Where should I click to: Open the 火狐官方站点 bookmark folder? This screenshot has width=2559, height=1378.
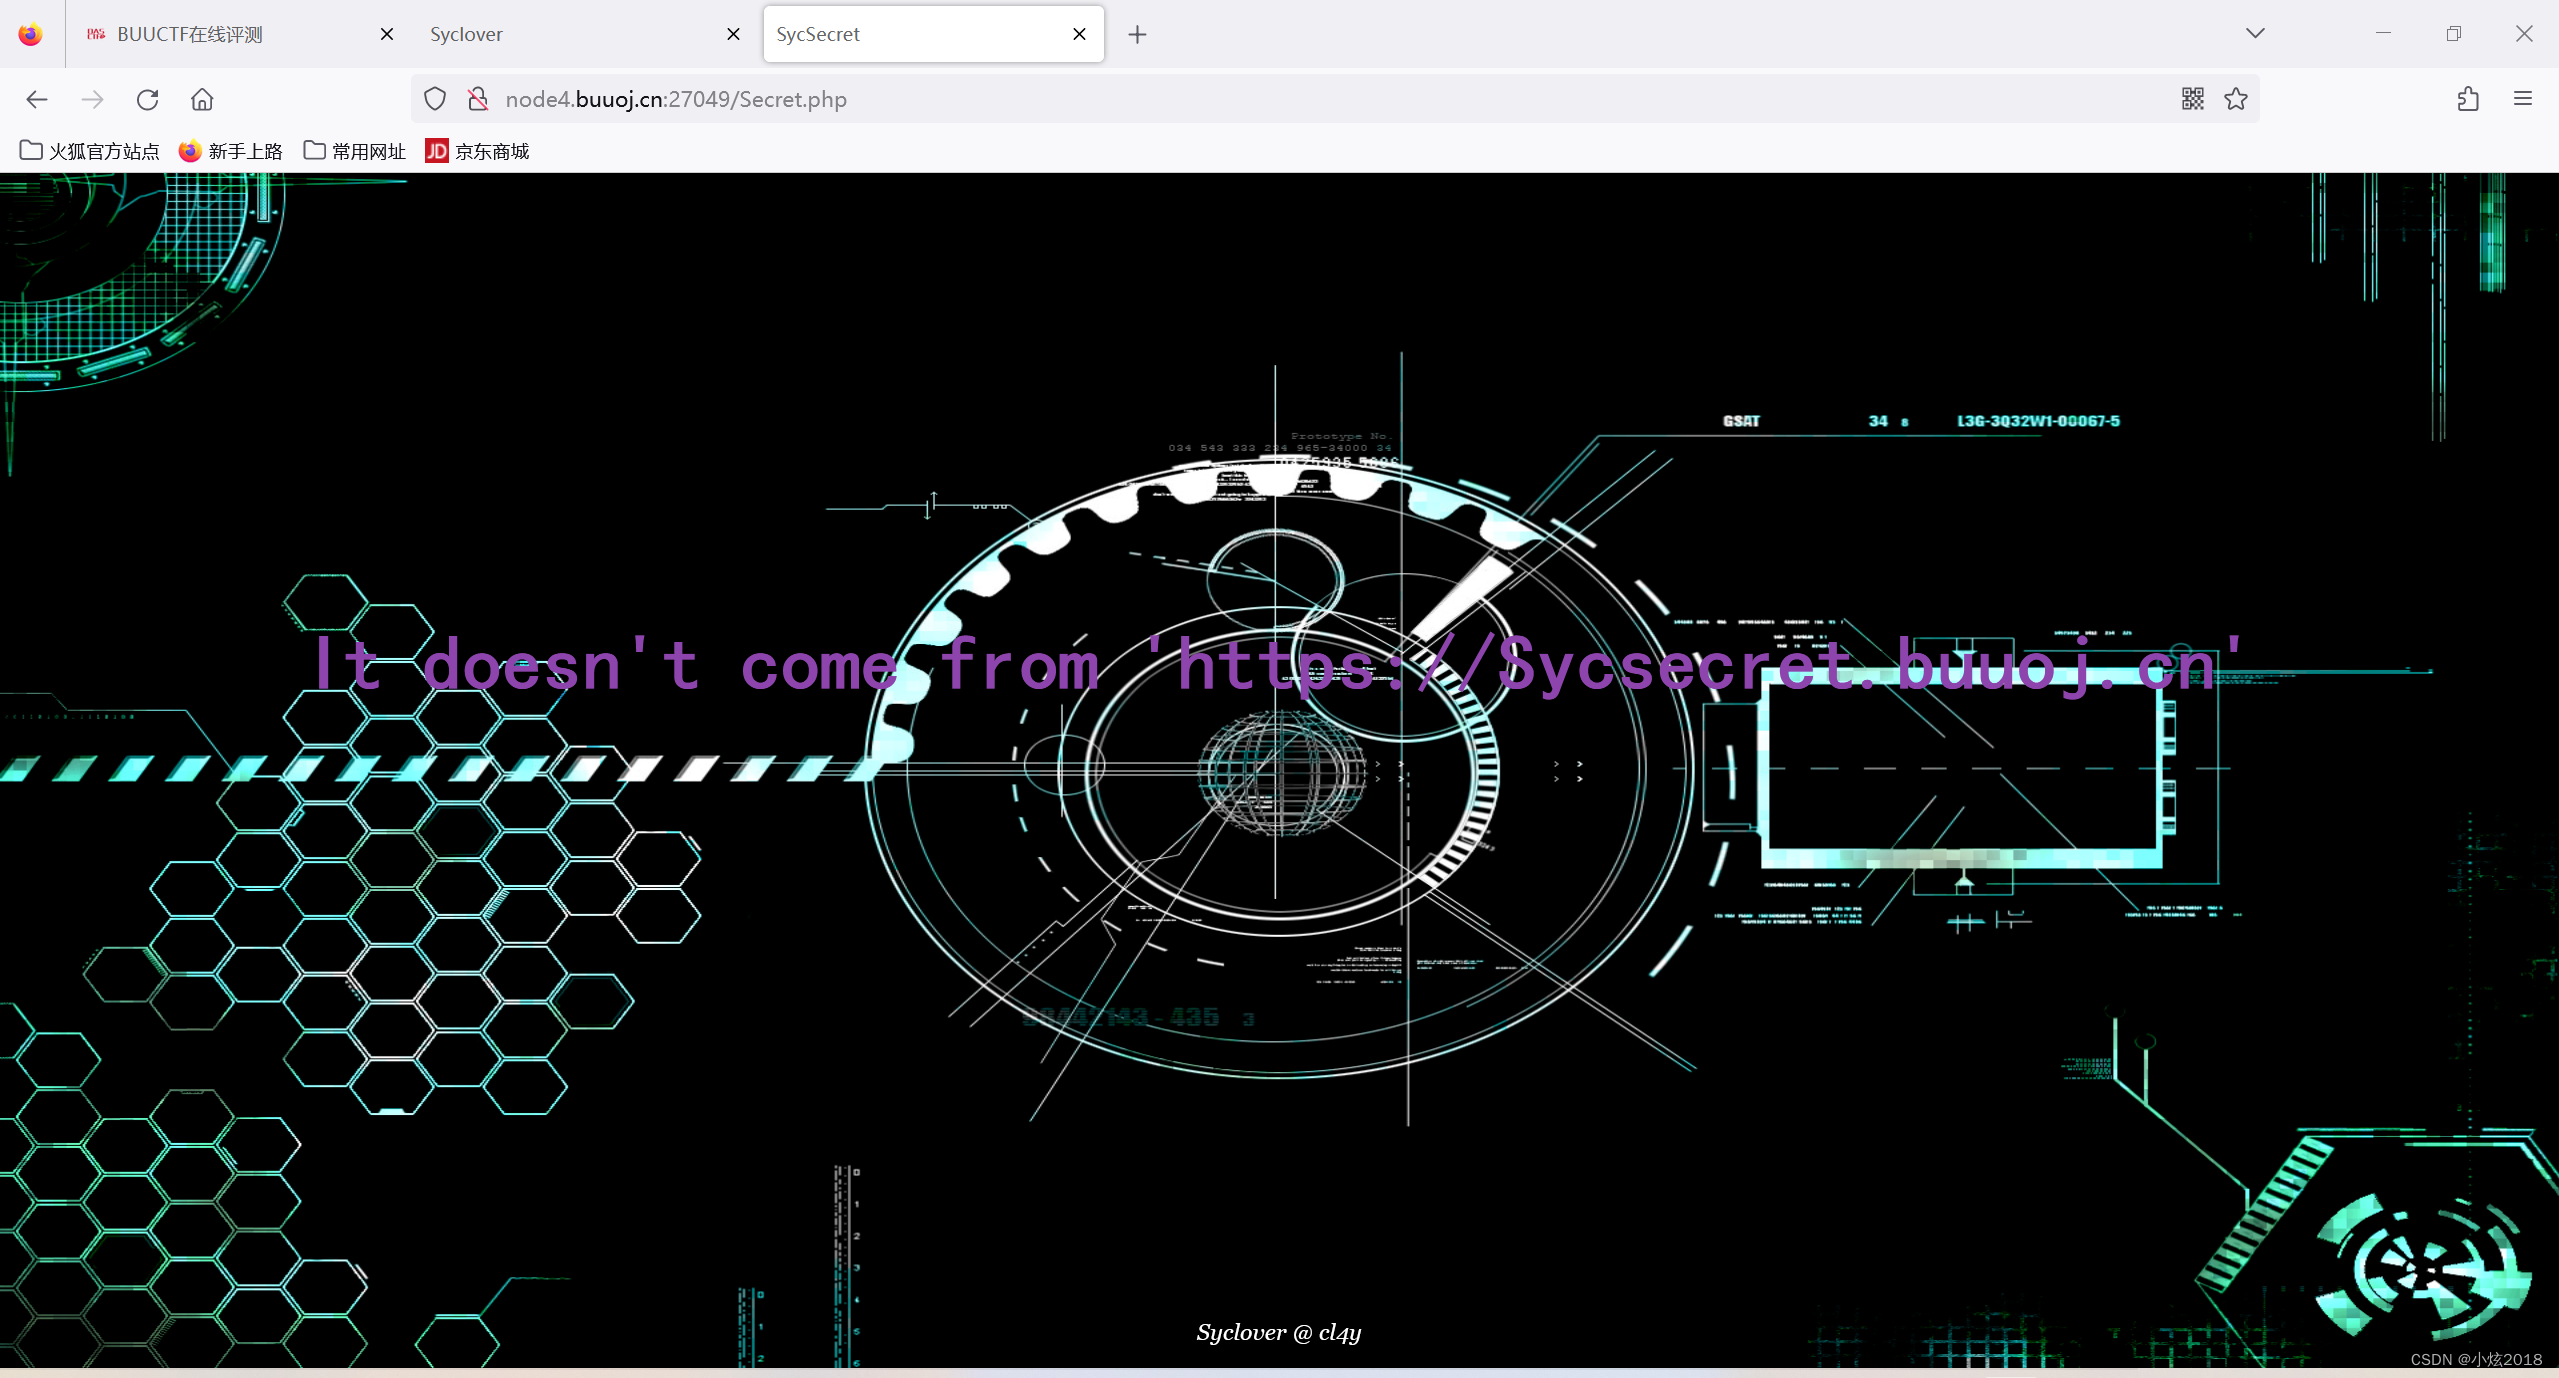coord(90,151)
